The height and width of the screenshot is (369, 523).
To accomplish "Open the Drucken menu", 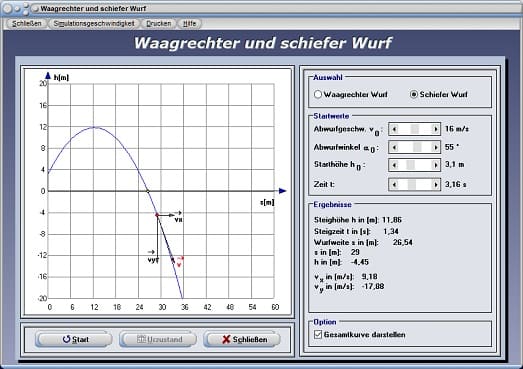I will coord(159,23).
